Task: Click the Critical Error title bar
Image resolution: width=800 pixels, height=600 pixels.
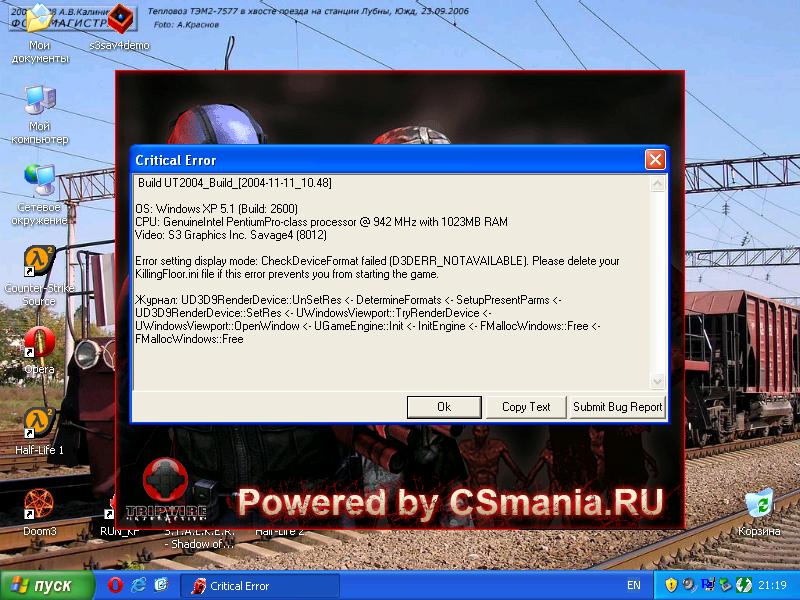Action: (388, 160)
